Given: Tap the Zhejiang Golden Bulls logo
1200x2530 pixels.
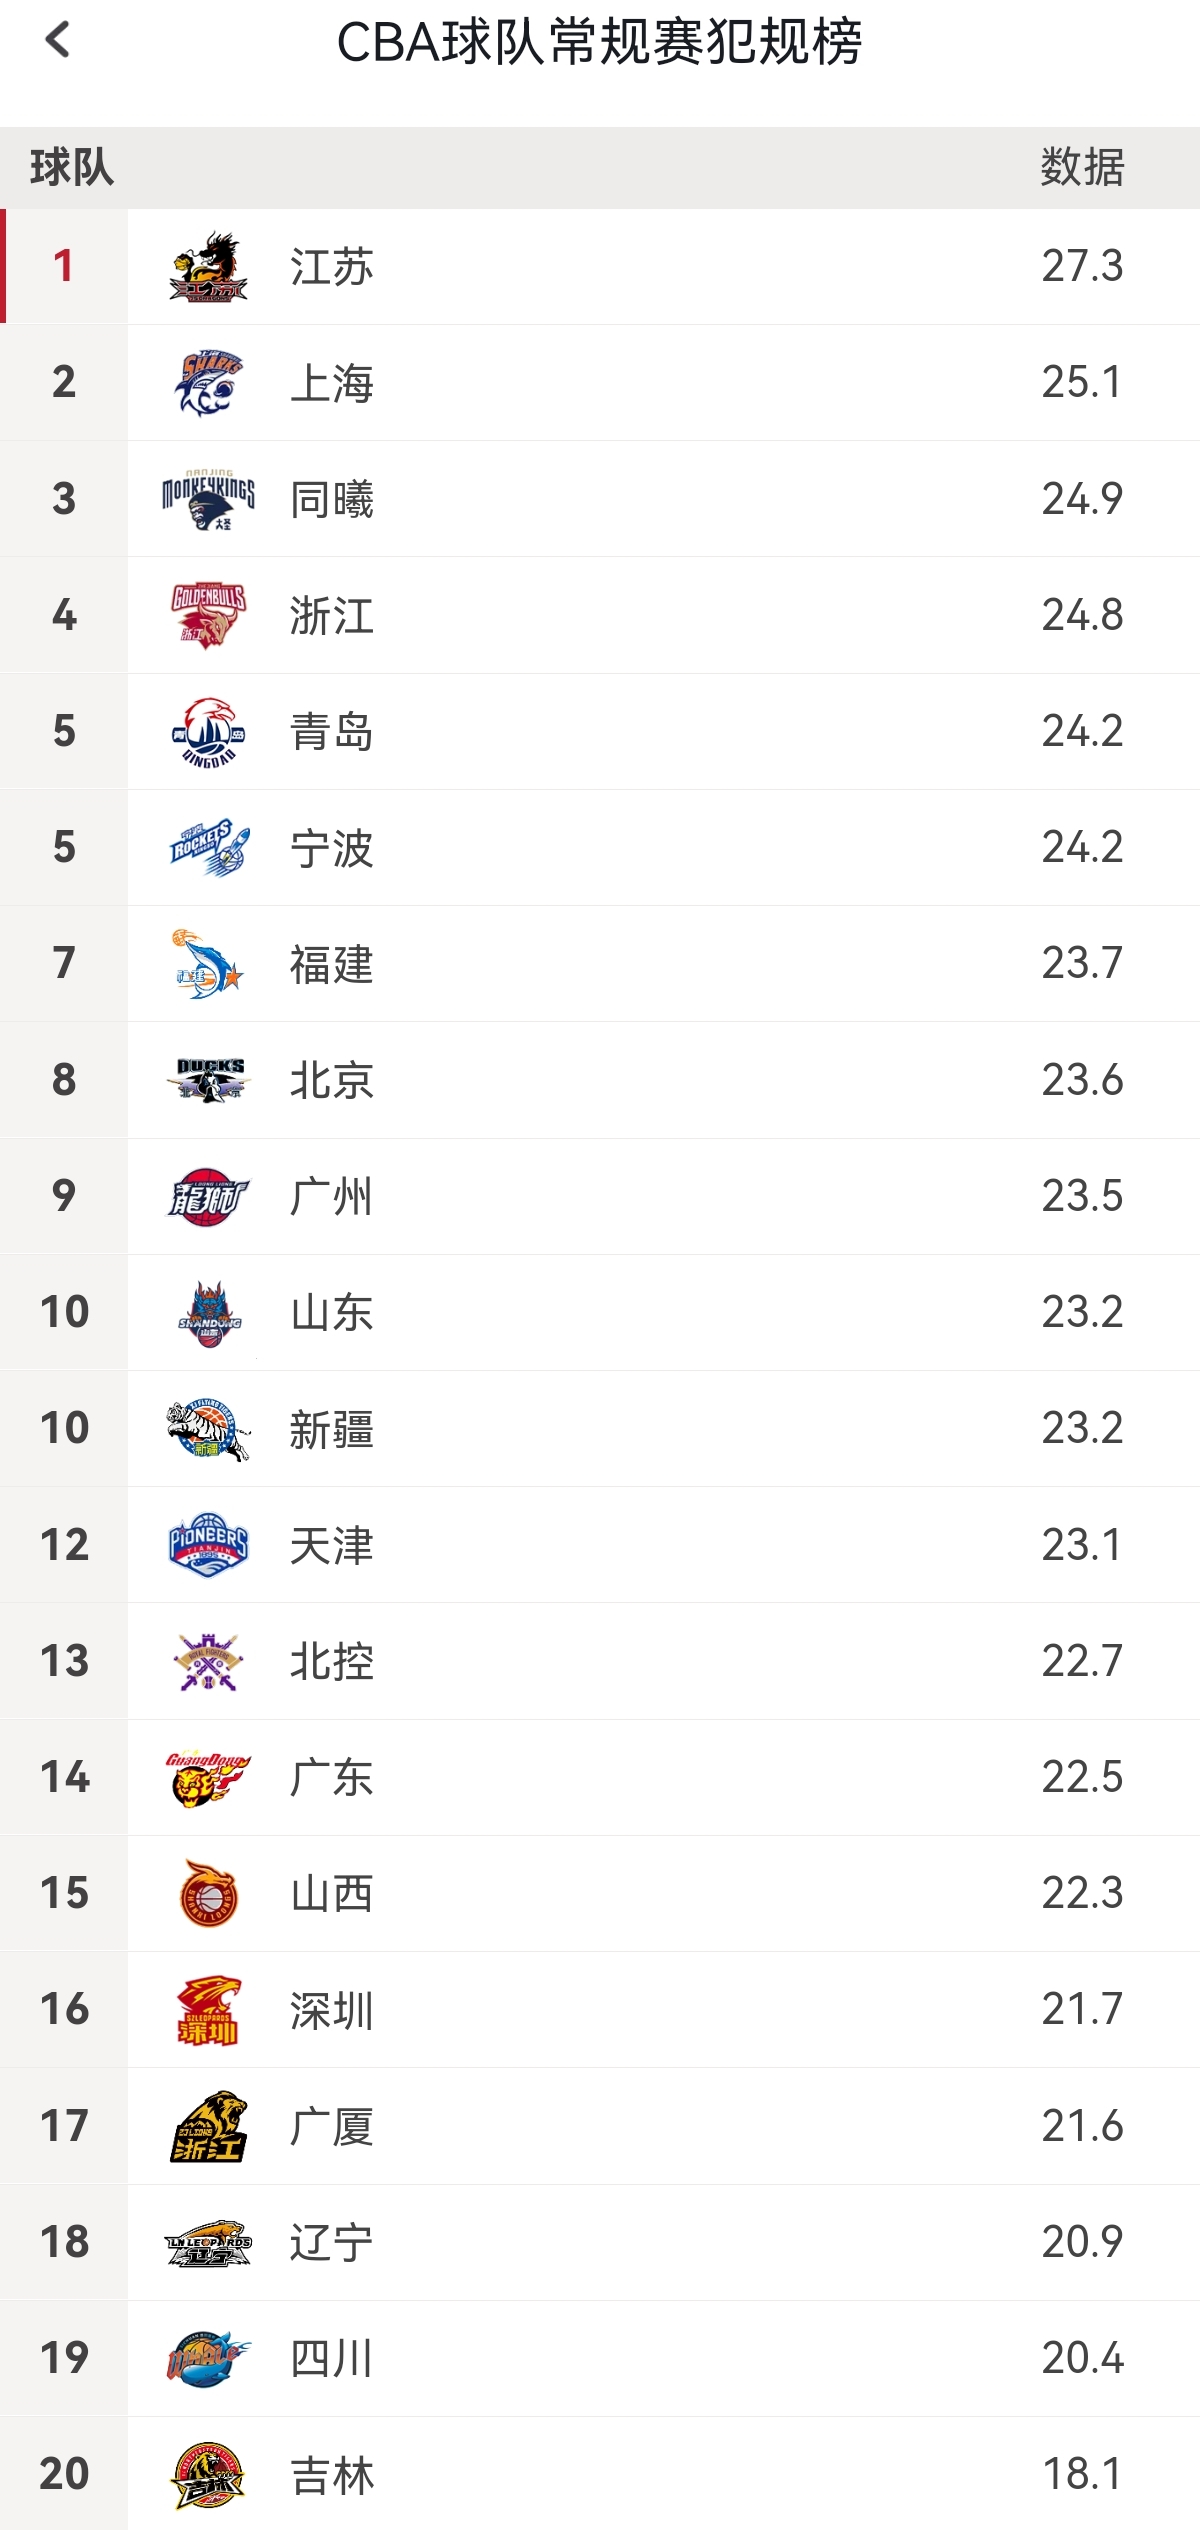Looking at the screenshot, I should (x=208, y=616).
